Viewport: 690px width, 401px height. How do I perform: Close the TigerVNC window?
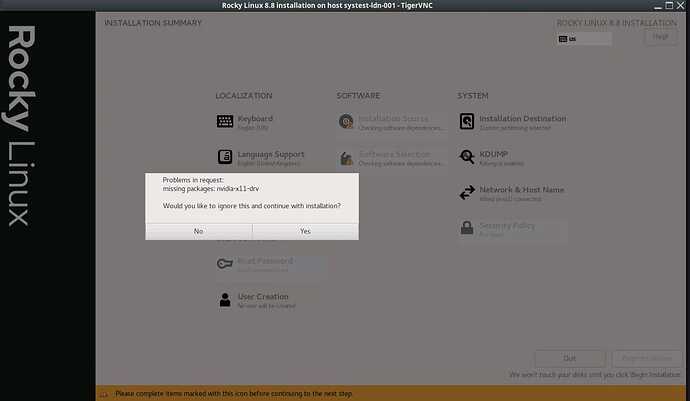(680, 6)
